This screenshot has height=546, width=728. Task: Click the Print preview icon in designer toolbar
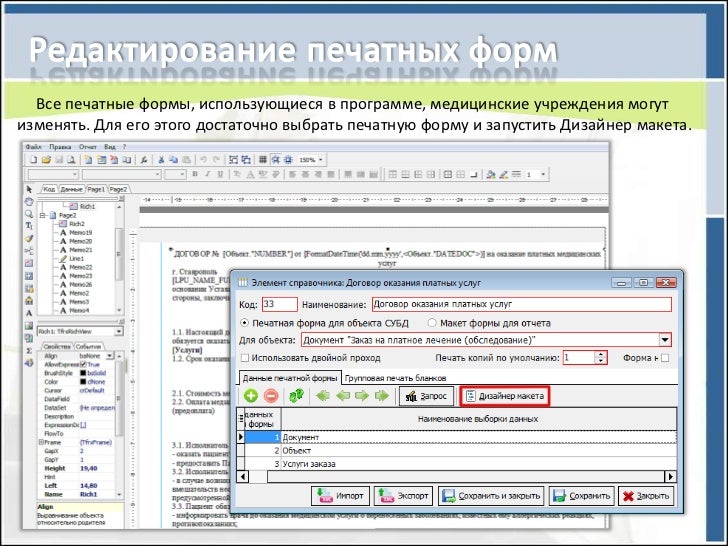(71, 160)
